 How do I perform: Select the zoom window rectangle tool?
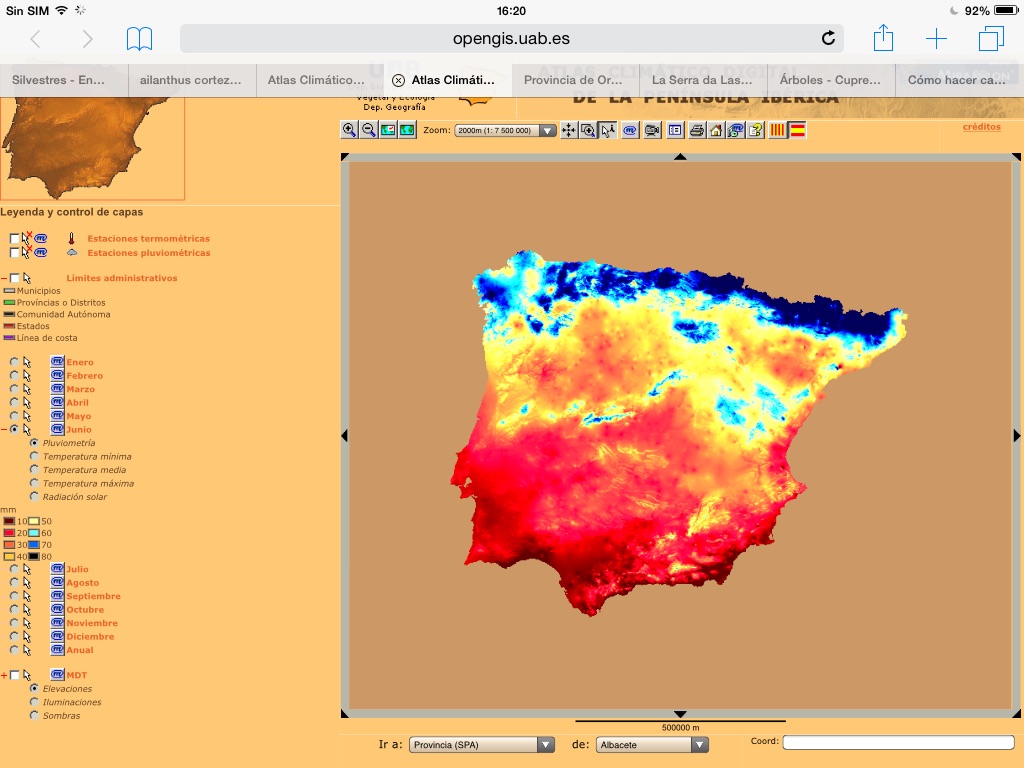pyautogui.click(x=588, y=130)
